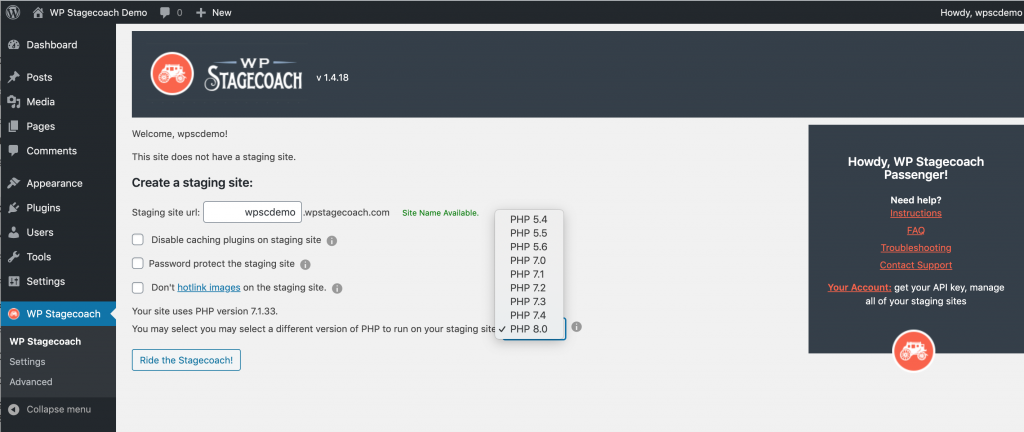Click the Tools wrench icon
The height and width of the screenshot is (432, 1024).
tap(14, 257)
